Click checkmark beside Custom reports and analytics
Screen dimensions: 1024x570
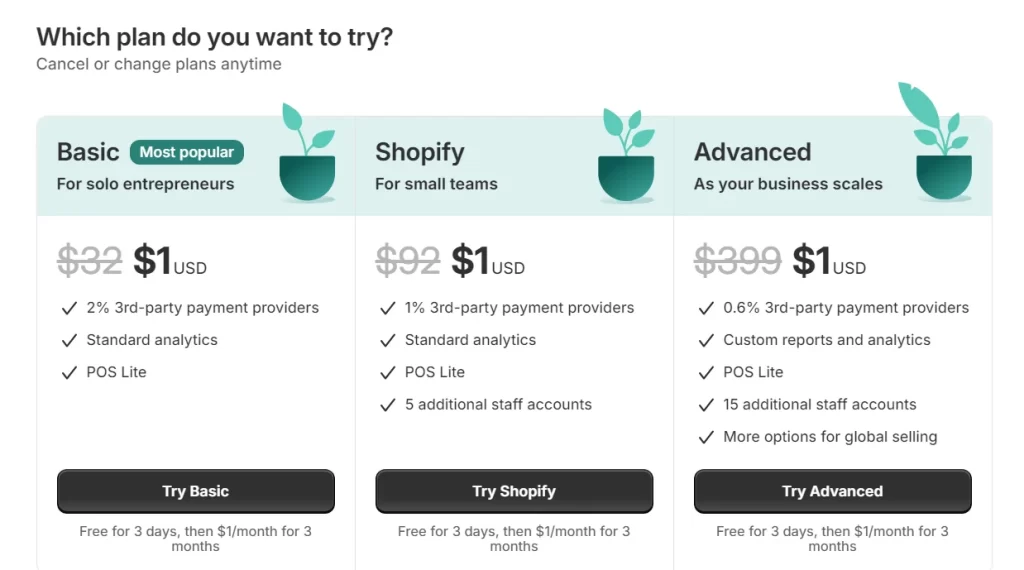pyautogui.click(x=706, y=340)
